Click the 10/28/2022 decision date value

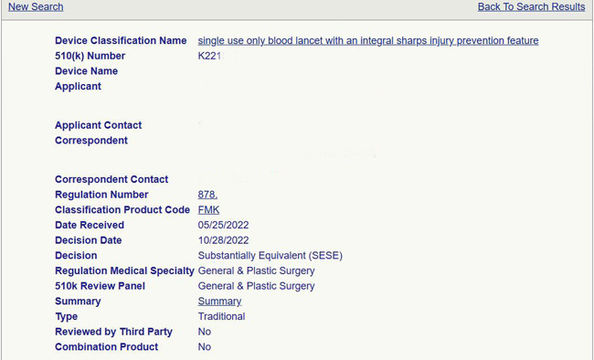pyautogui.click(x=223, y=240)
